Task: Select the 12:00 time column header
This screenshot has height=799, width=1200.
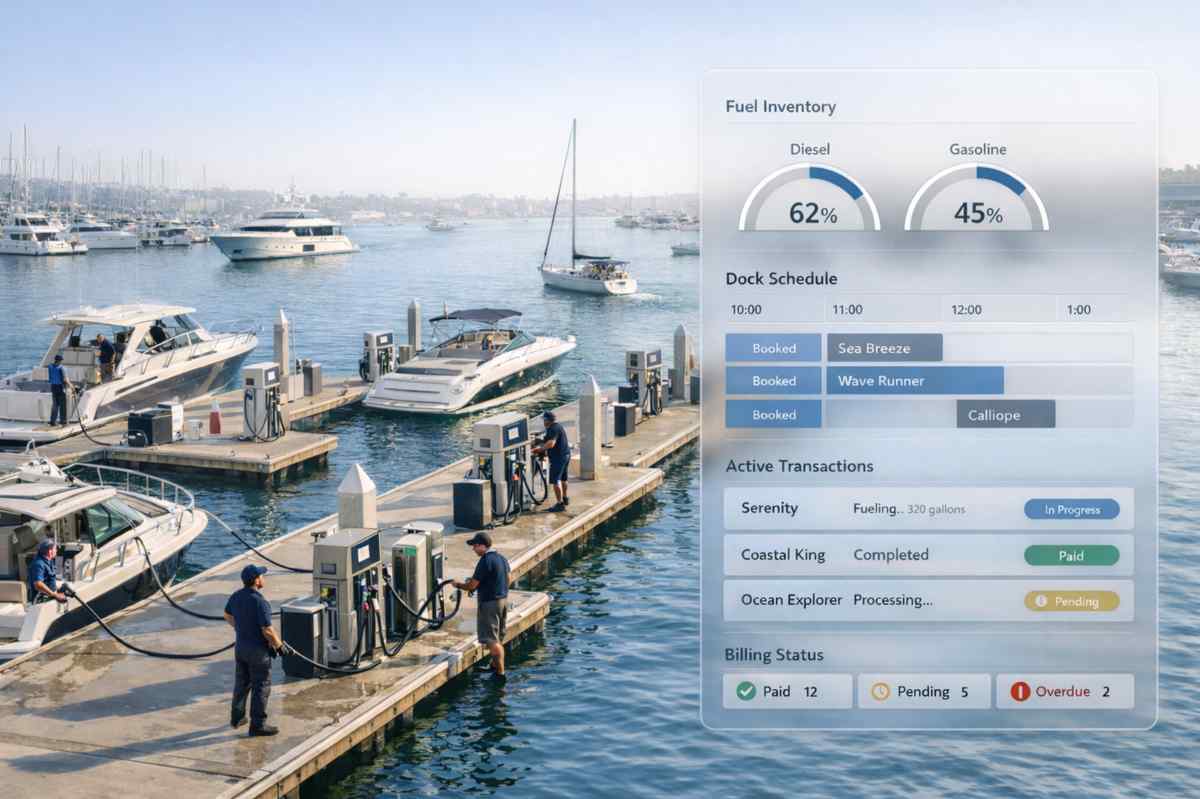Action: [965, 309]
